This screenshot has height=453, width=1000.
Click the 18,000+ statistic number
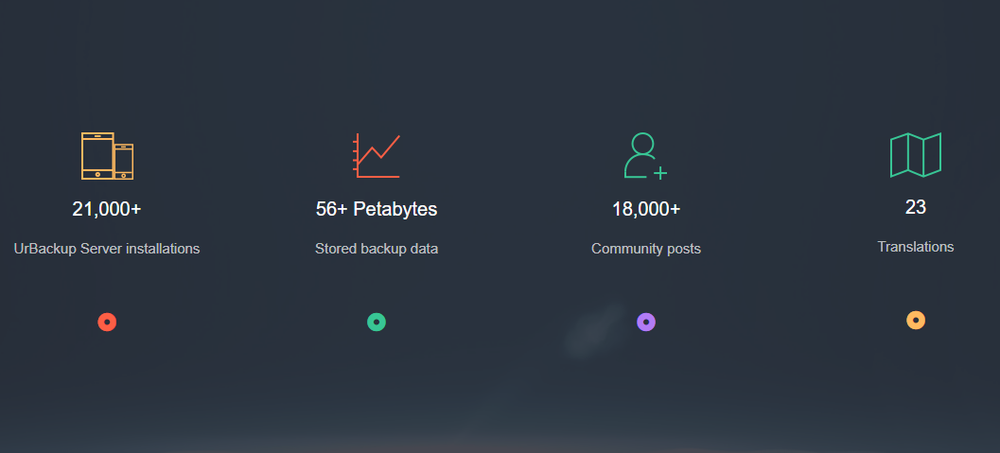point(646,209)
